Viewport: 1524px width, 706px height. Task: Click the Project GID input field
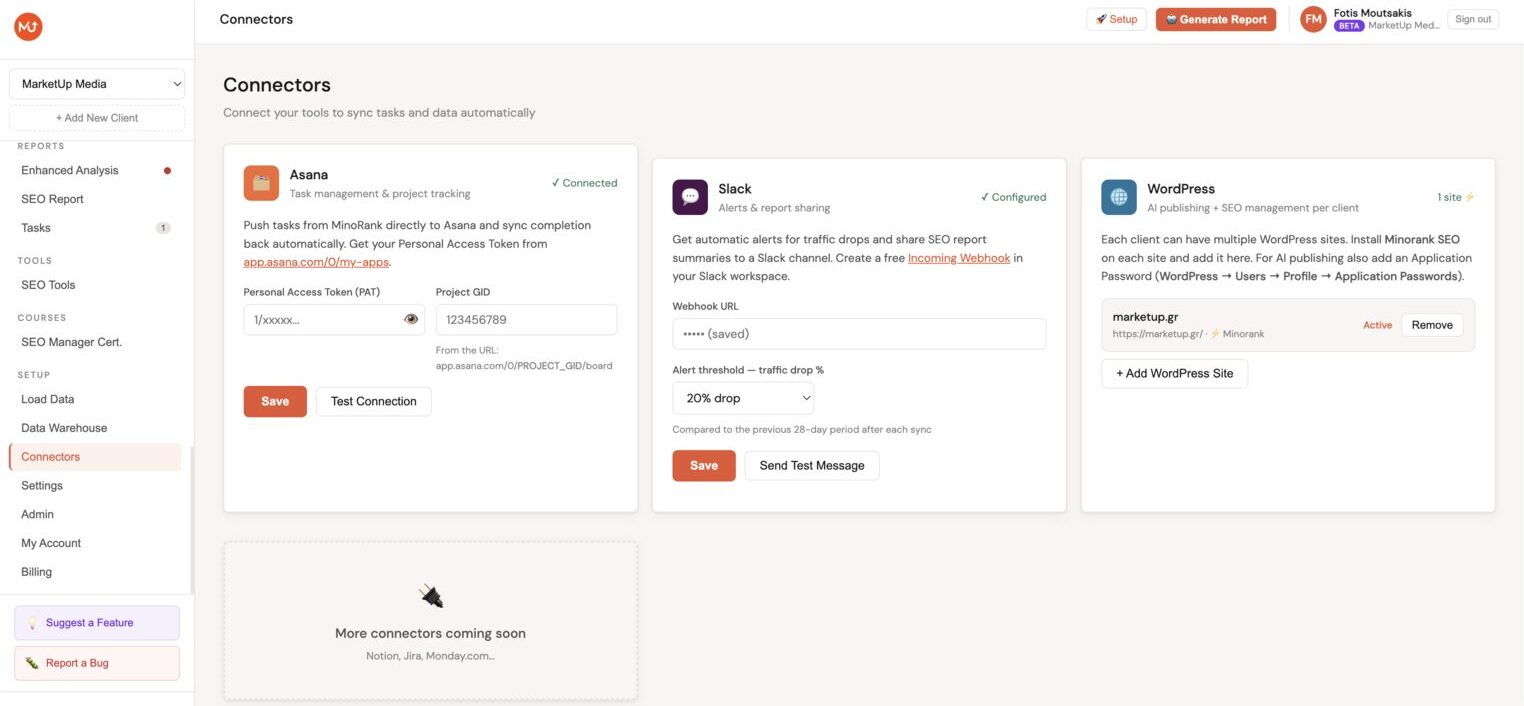tap(526, 320)
